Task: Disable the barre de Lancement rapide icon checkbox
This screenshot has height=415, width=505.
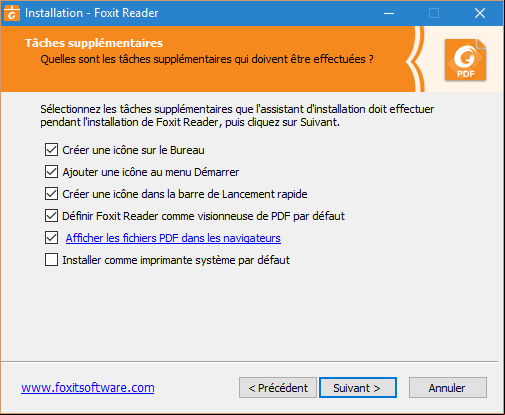Action: [x=51, y=194]
